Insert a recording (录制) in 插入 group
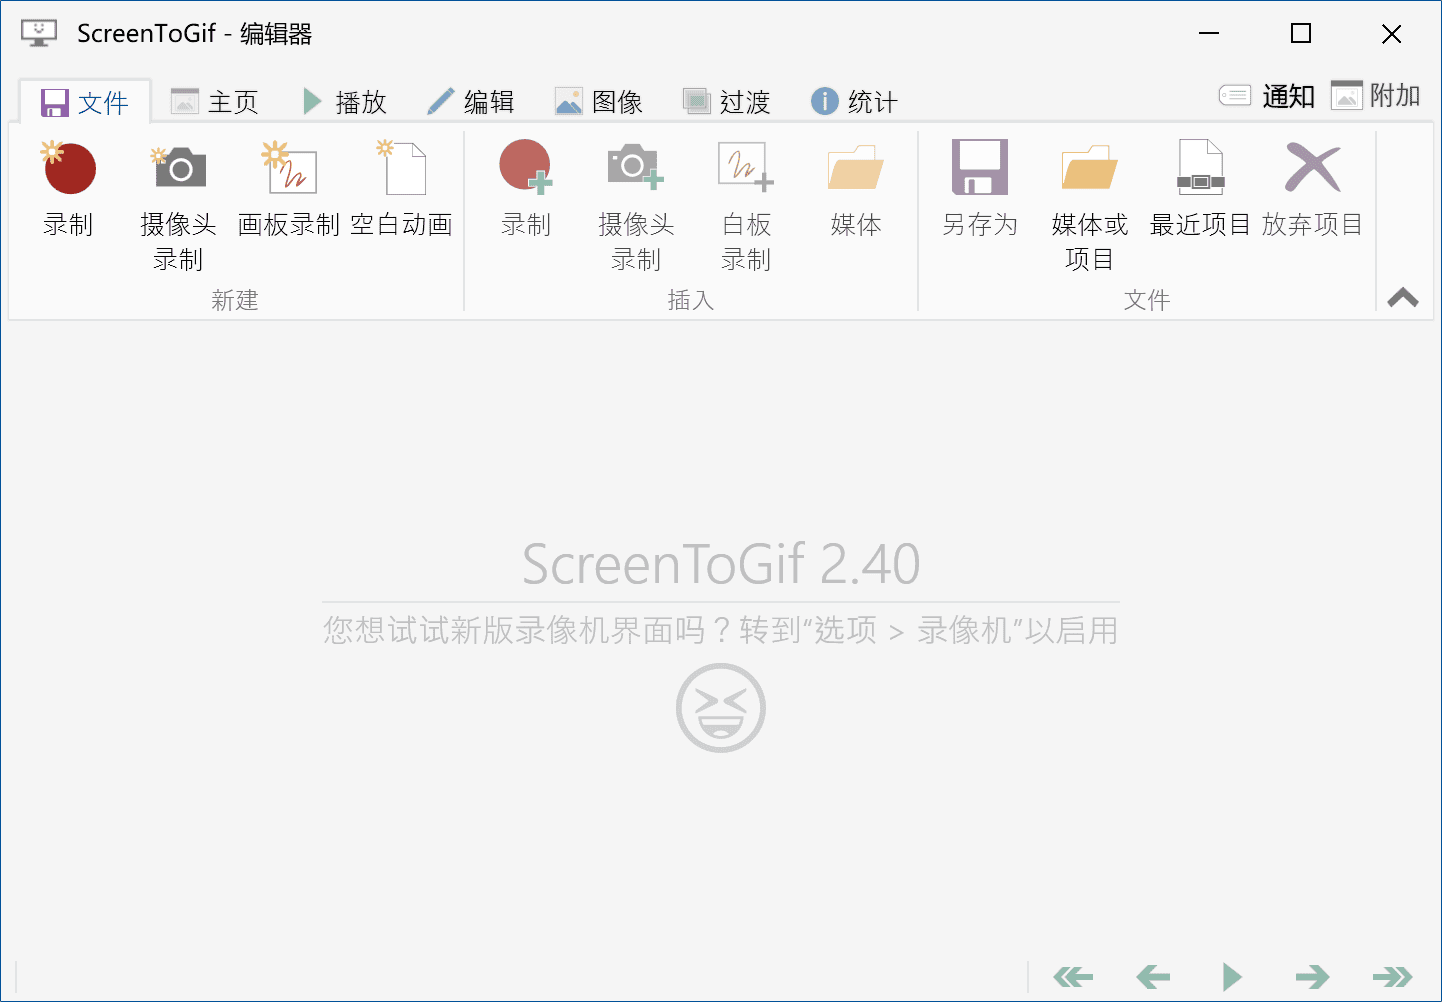Screen dimensions: 1442x1002 coord(526,190)
